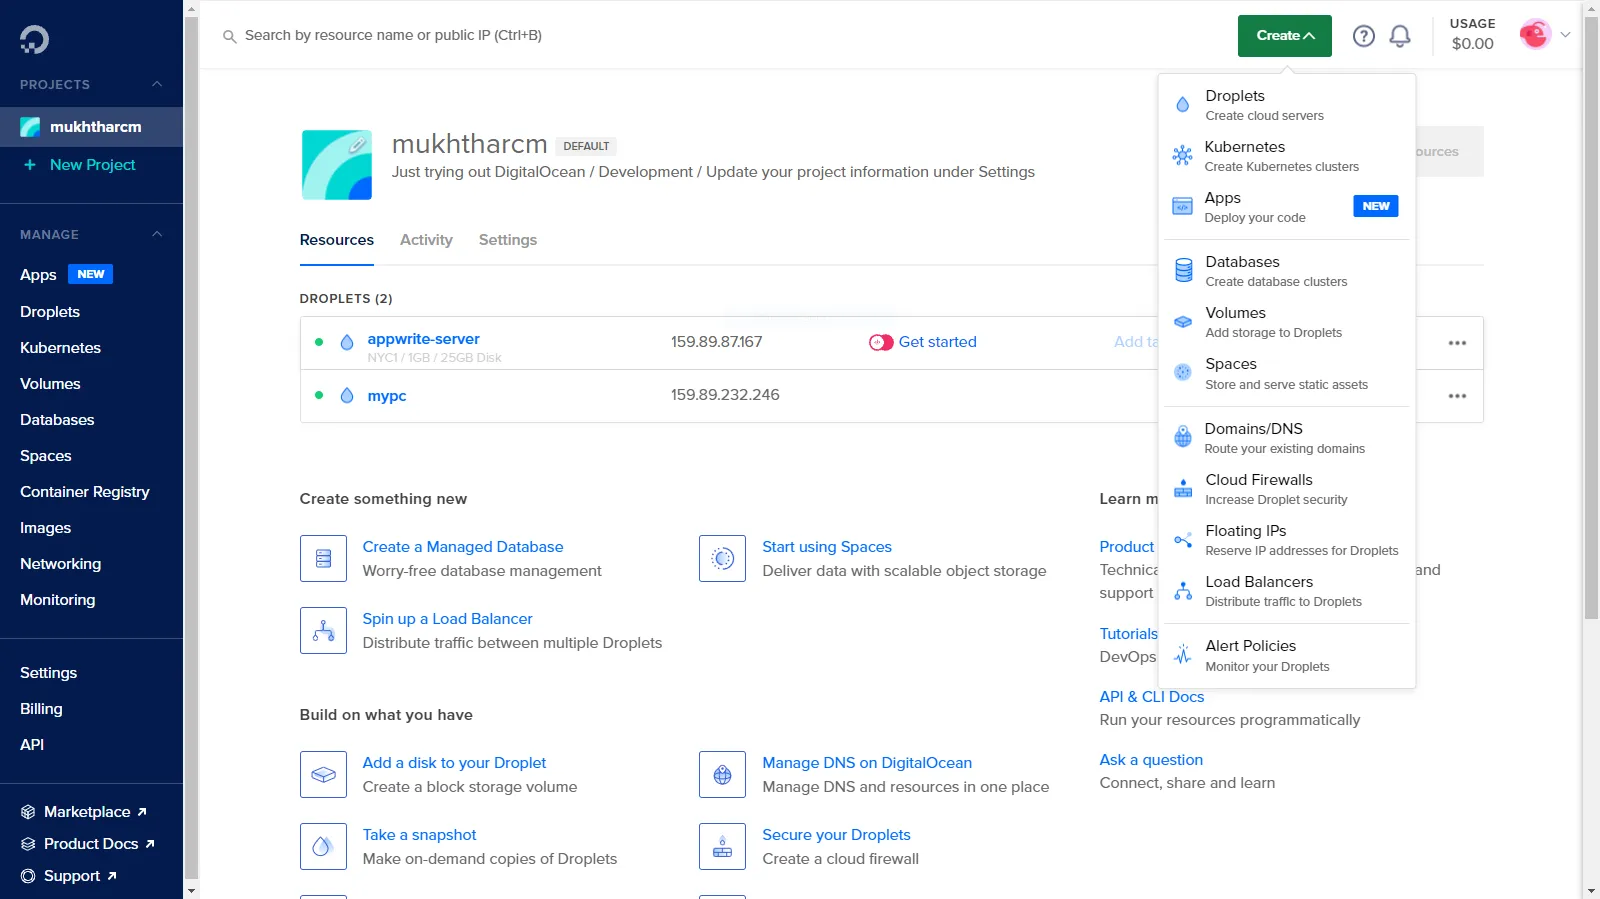Open the help question mark icon

pos(1363,36)
